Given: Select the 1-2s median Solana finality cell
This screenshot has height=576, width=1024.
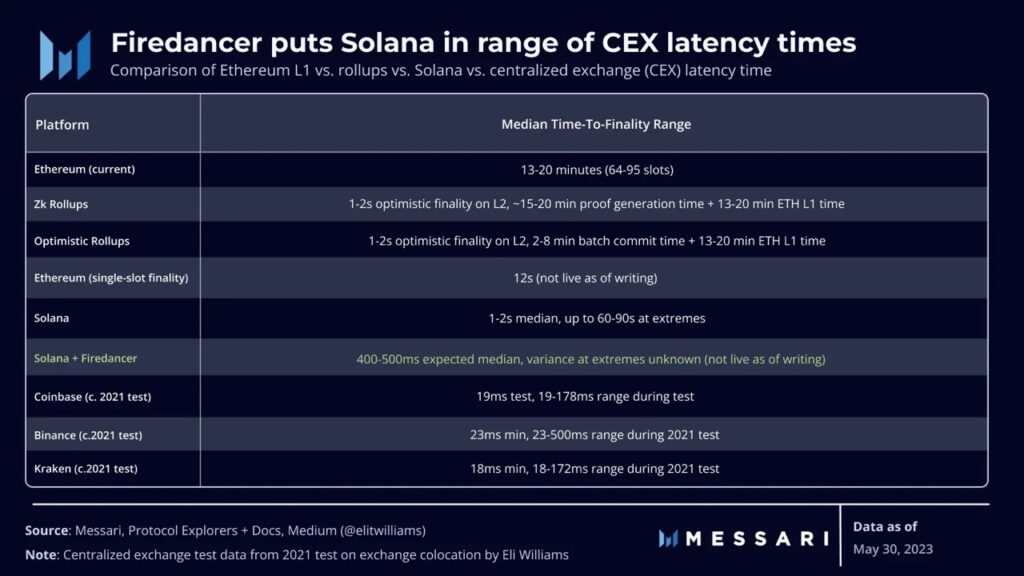Looking at the screenshot, I should point(596,318).
